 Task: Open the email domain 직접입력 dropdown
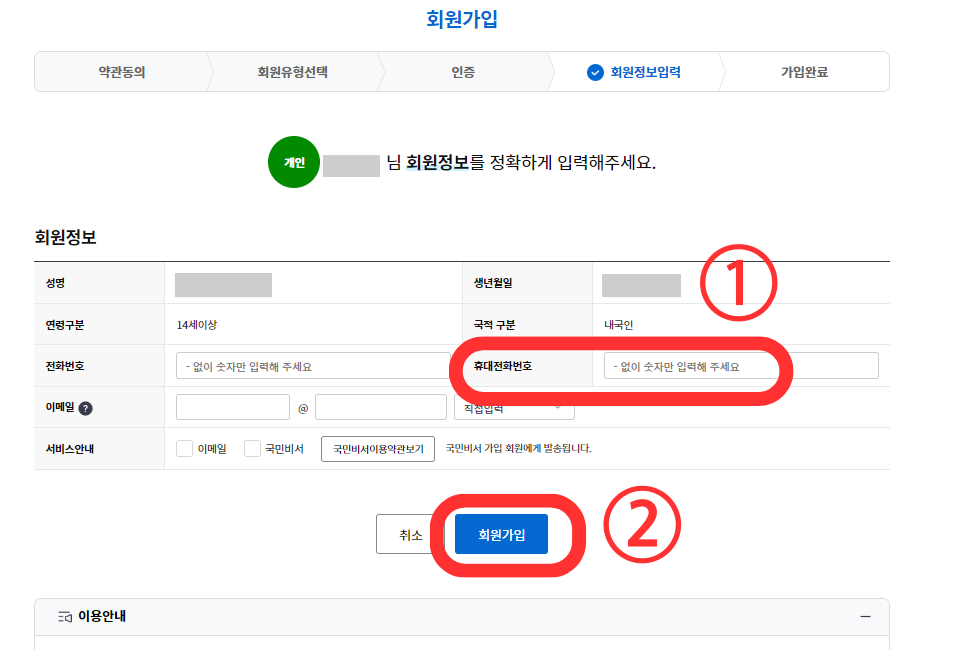(514, 409)
